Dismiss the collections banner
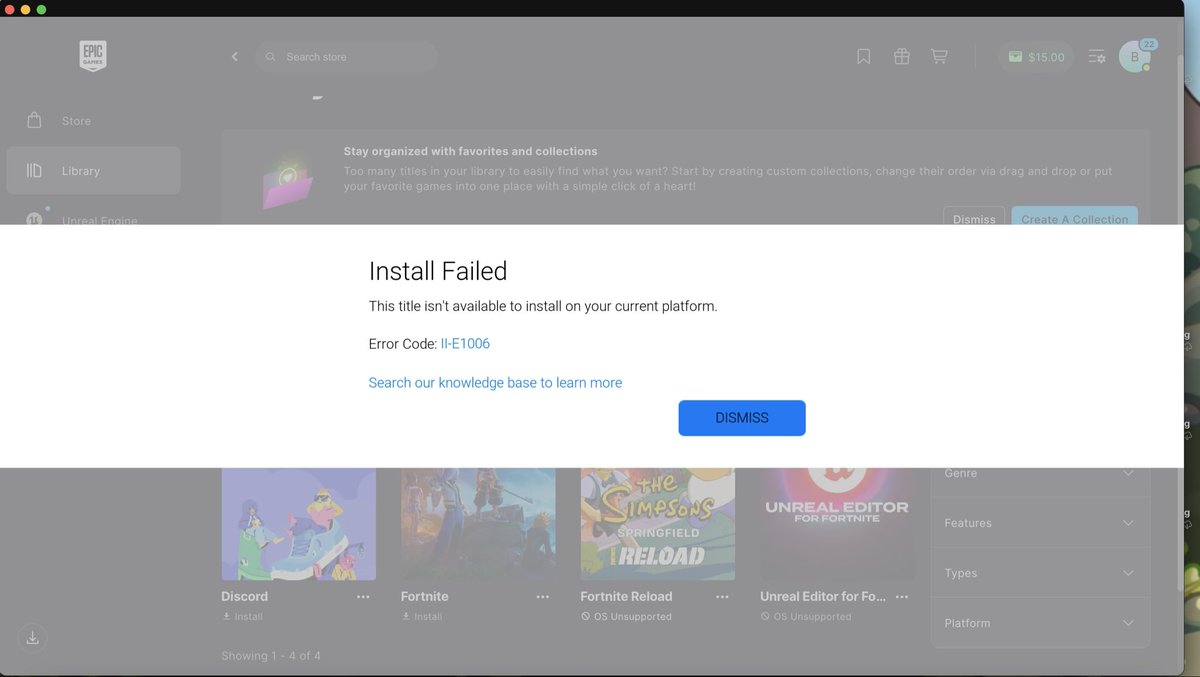This screenshot has height=677, width=1200. click(x=974, y=218)
